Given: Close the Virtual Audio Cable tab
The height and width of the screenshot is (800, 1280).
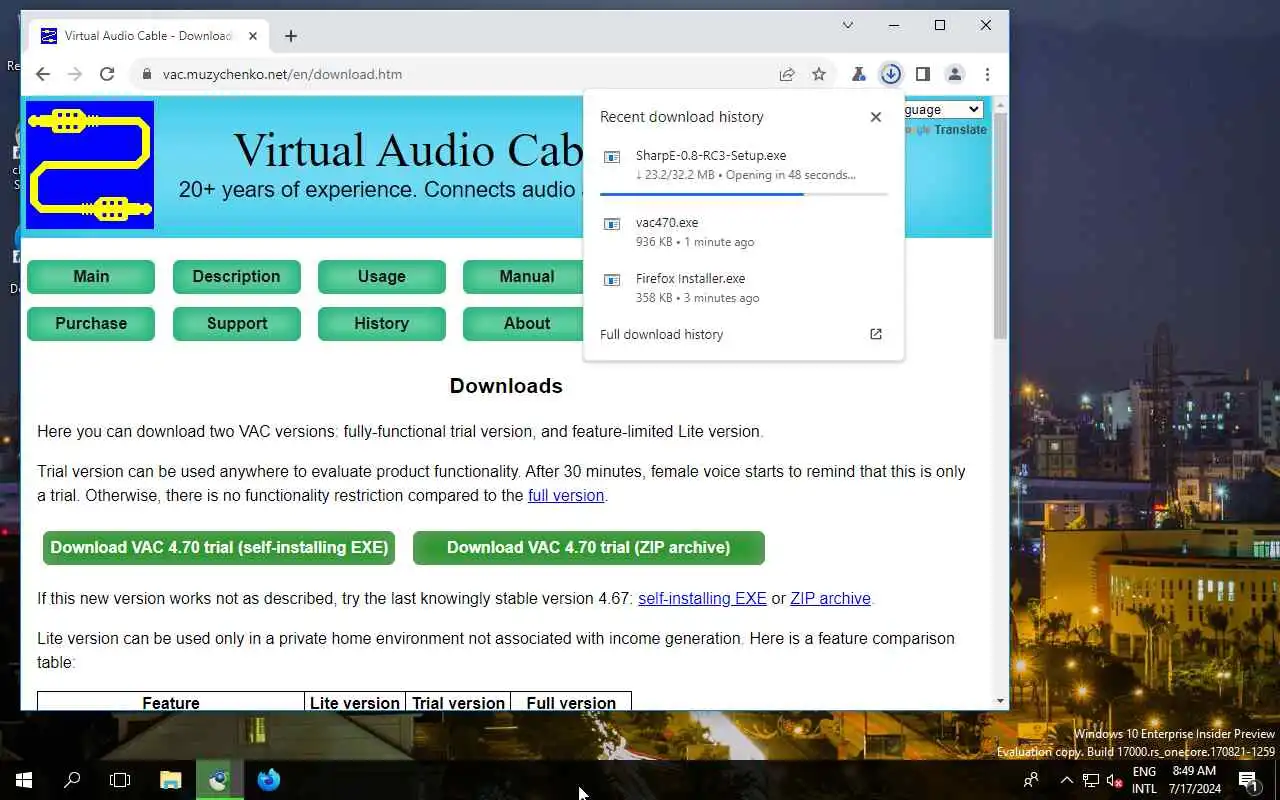Looking at the screenshot, I should (x=253, y=36).
